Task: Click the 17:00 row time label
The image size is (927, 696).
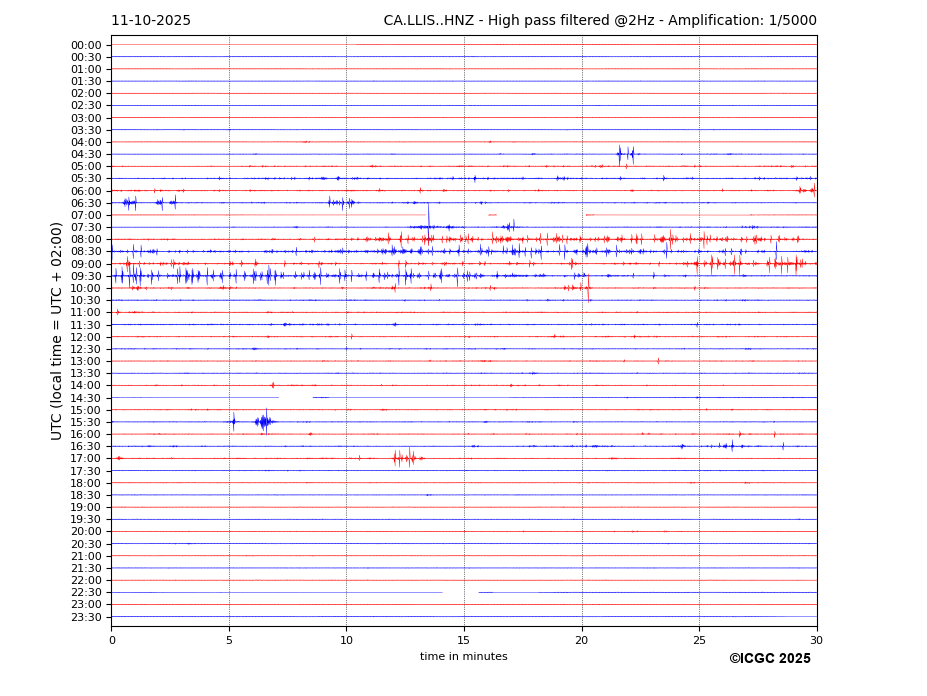Action: pos(86,459)
